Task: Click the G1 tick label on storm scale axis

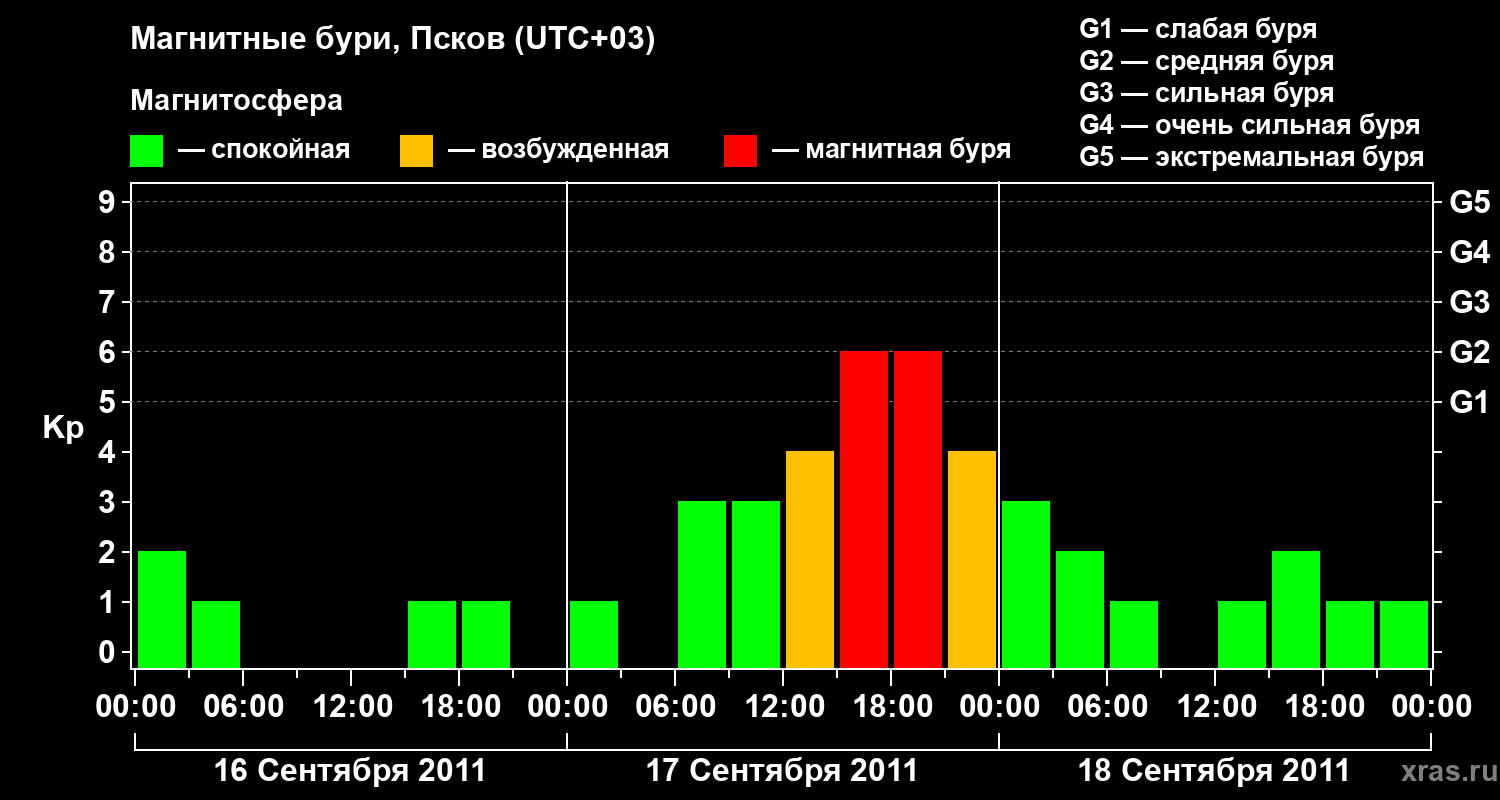Action: [x=1470, y=403]
